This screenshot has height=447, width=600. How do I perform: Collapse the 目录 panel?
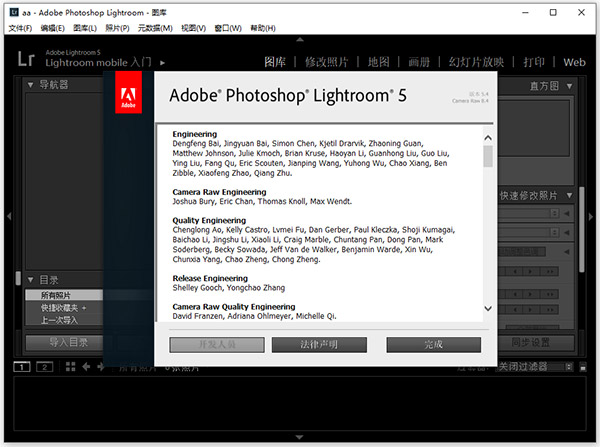pyautogui.click(x=31, y=280)
